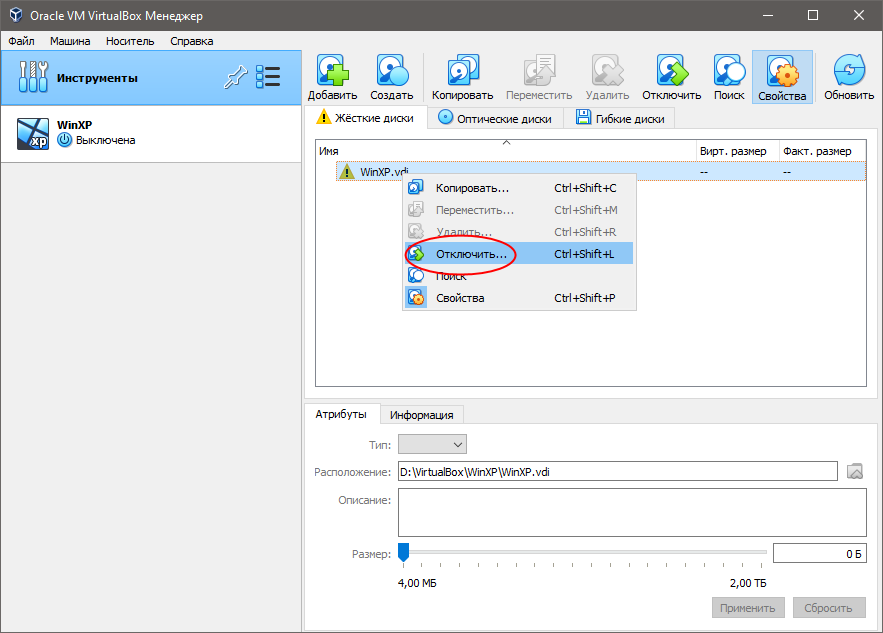Switch to the Гибкие диски tab
The height and width of the screenshot is (633, 883).
coord(619,118)
